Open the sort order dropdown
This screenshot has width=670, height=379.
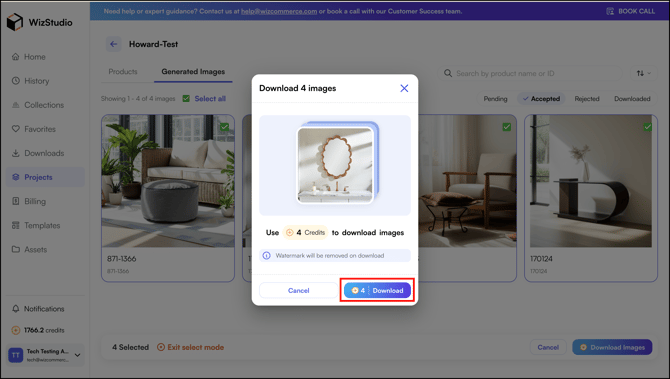tap(644, 73)
